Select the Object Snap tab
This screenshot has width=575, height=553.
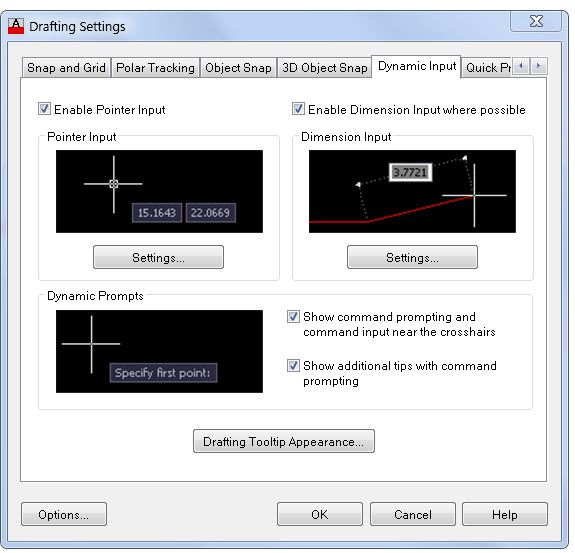238,68
